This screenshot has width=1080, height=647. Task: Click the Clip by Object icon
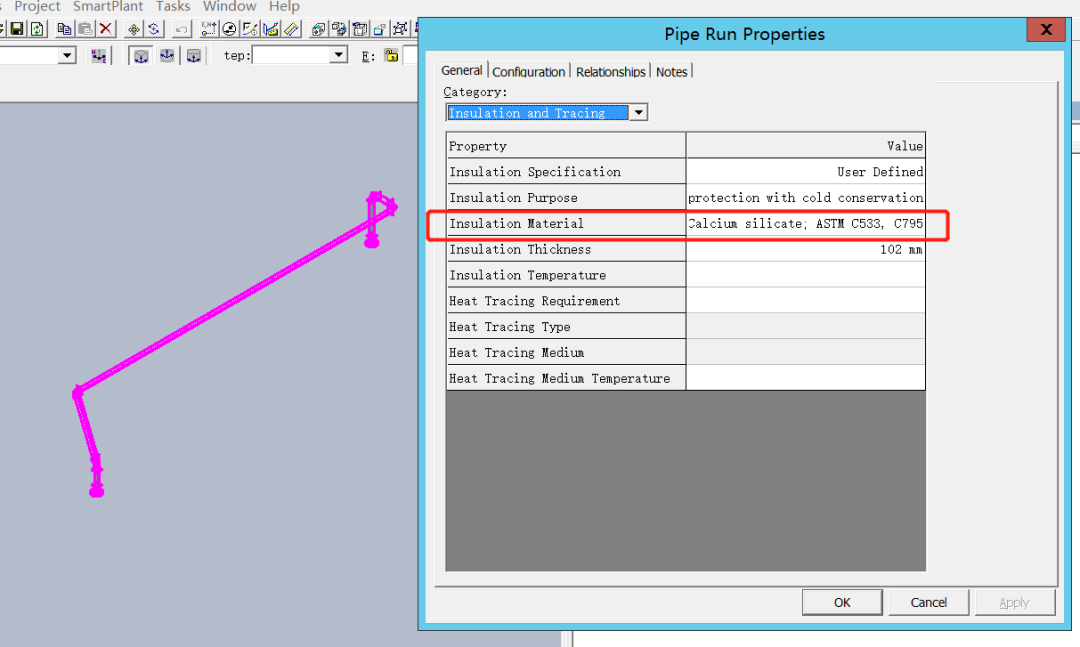point(380,29)
